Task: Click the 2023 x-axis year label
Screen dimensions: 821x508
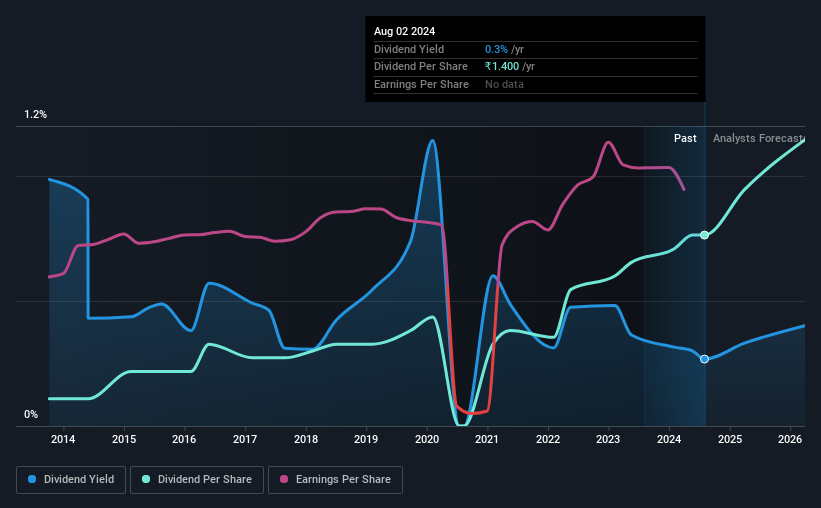Action: (608, 439)
